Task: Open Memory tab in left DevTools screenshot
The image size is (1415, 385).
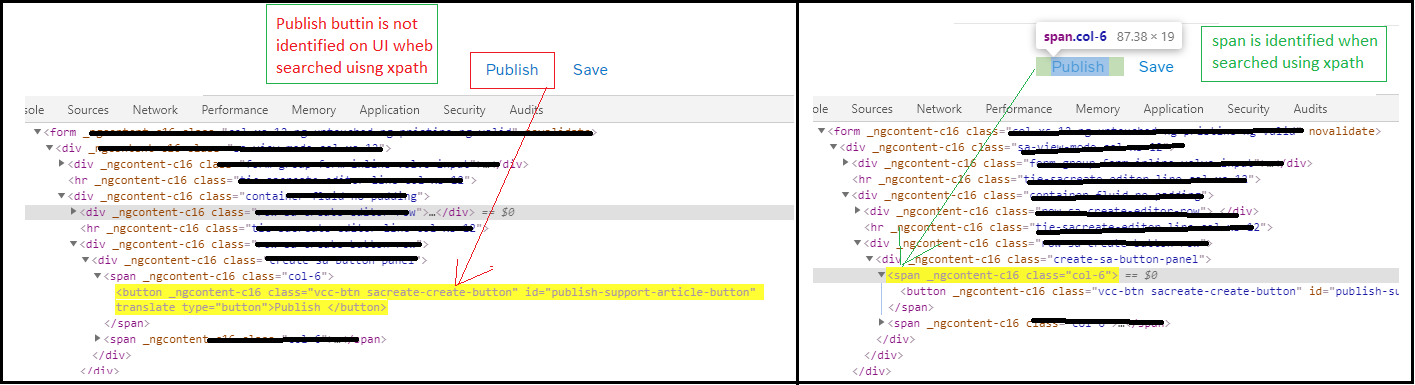Action: 314,110
